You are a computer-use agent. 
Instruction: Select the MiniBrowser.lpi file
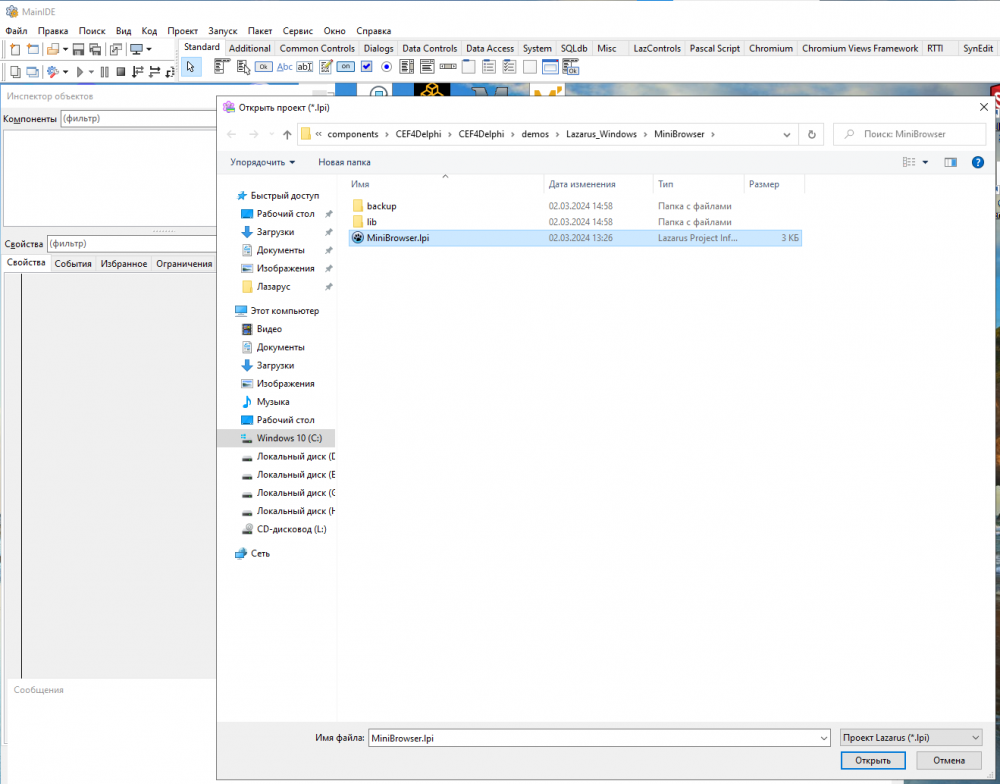(398, 238)
